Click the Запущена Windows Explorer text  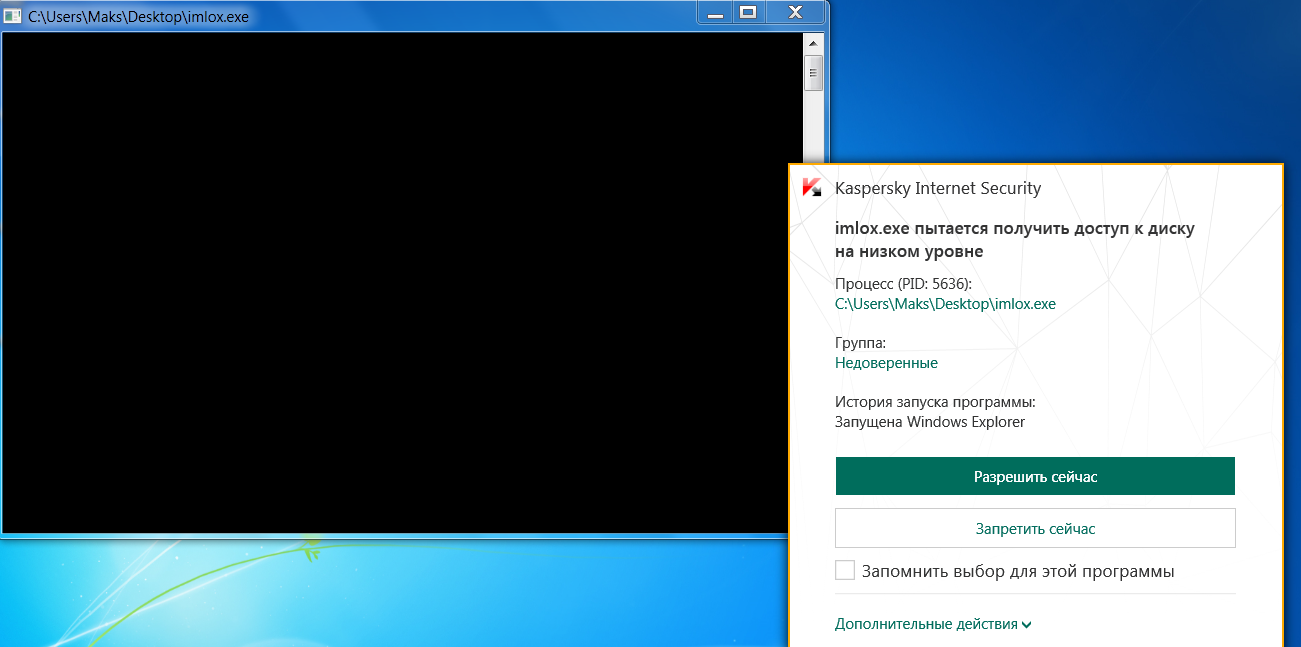pyautogui.click(x=930, y=422)
